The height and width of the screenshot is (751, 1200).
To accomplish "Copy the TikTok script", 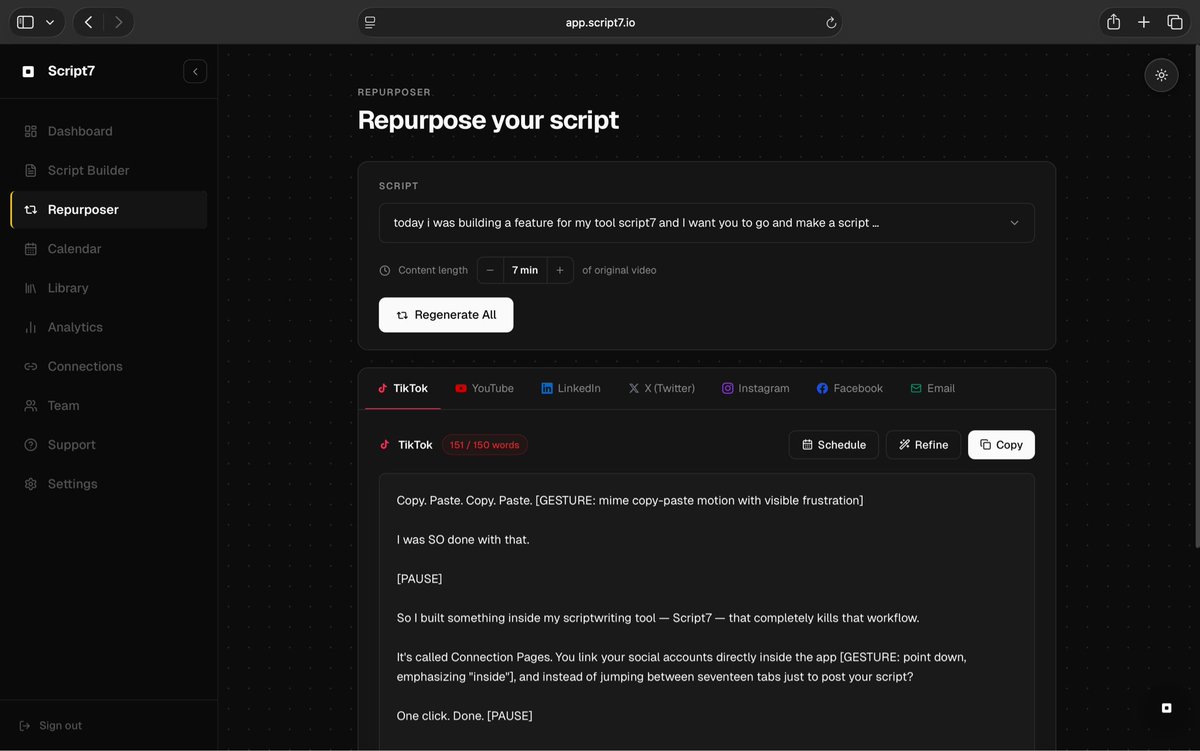I will coord(1001,445).
